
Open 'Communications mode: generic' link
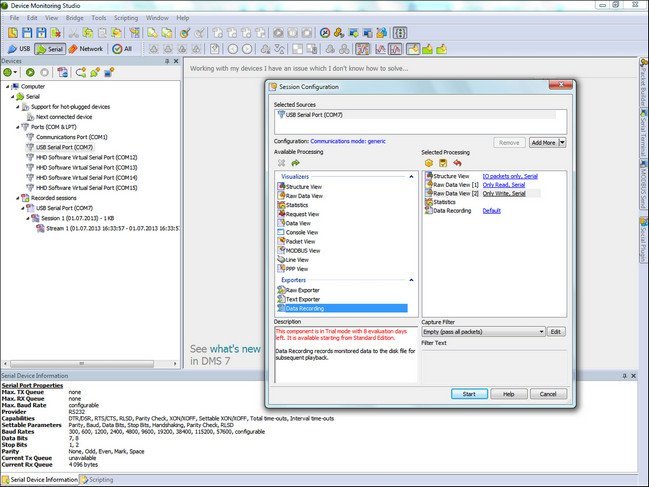tap(348, 141)
